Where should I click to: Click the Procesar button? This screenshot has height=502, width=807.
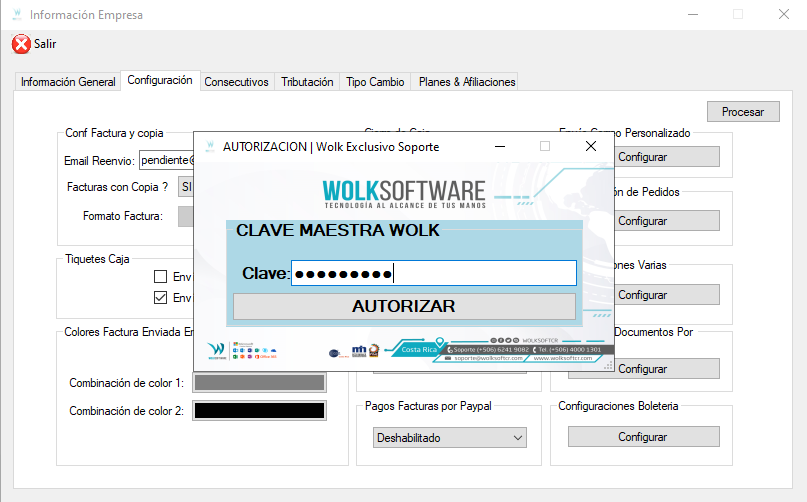743,112
